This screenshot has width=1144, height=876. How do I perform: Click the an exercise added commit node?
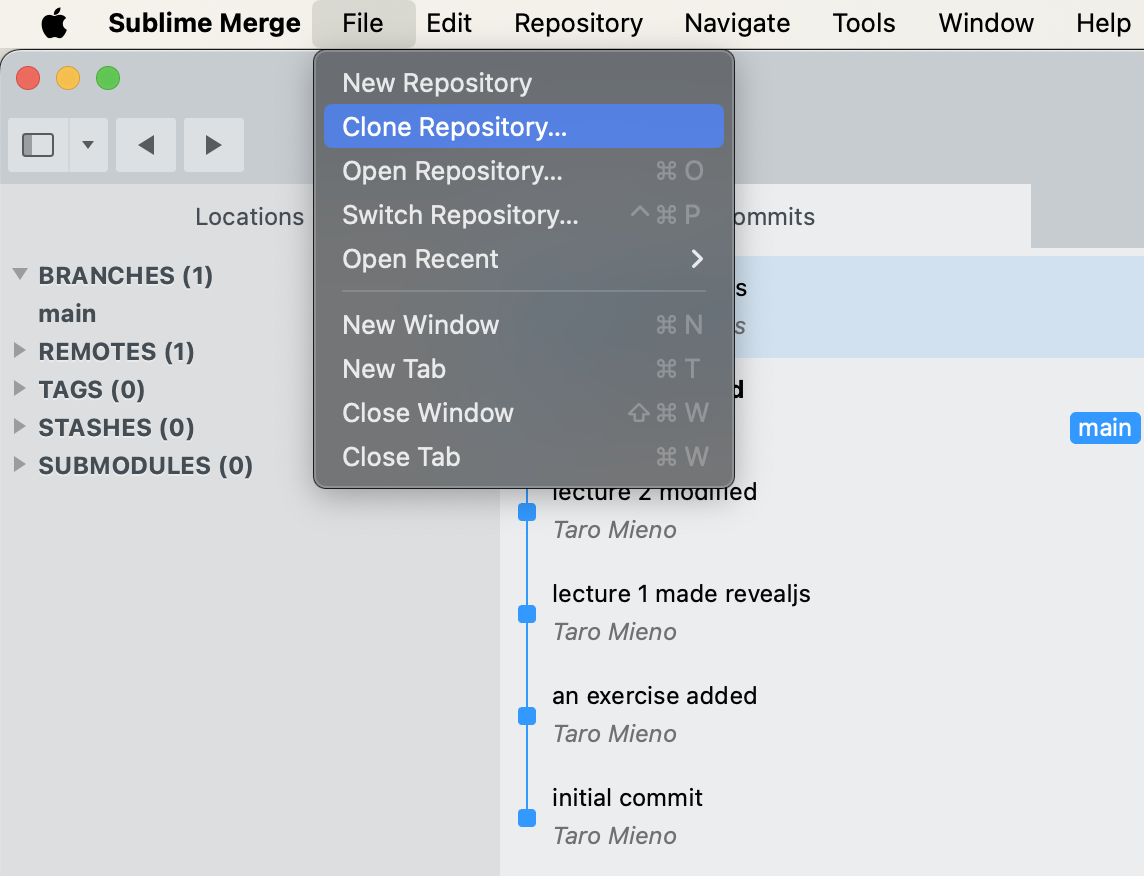click(527, 716)
